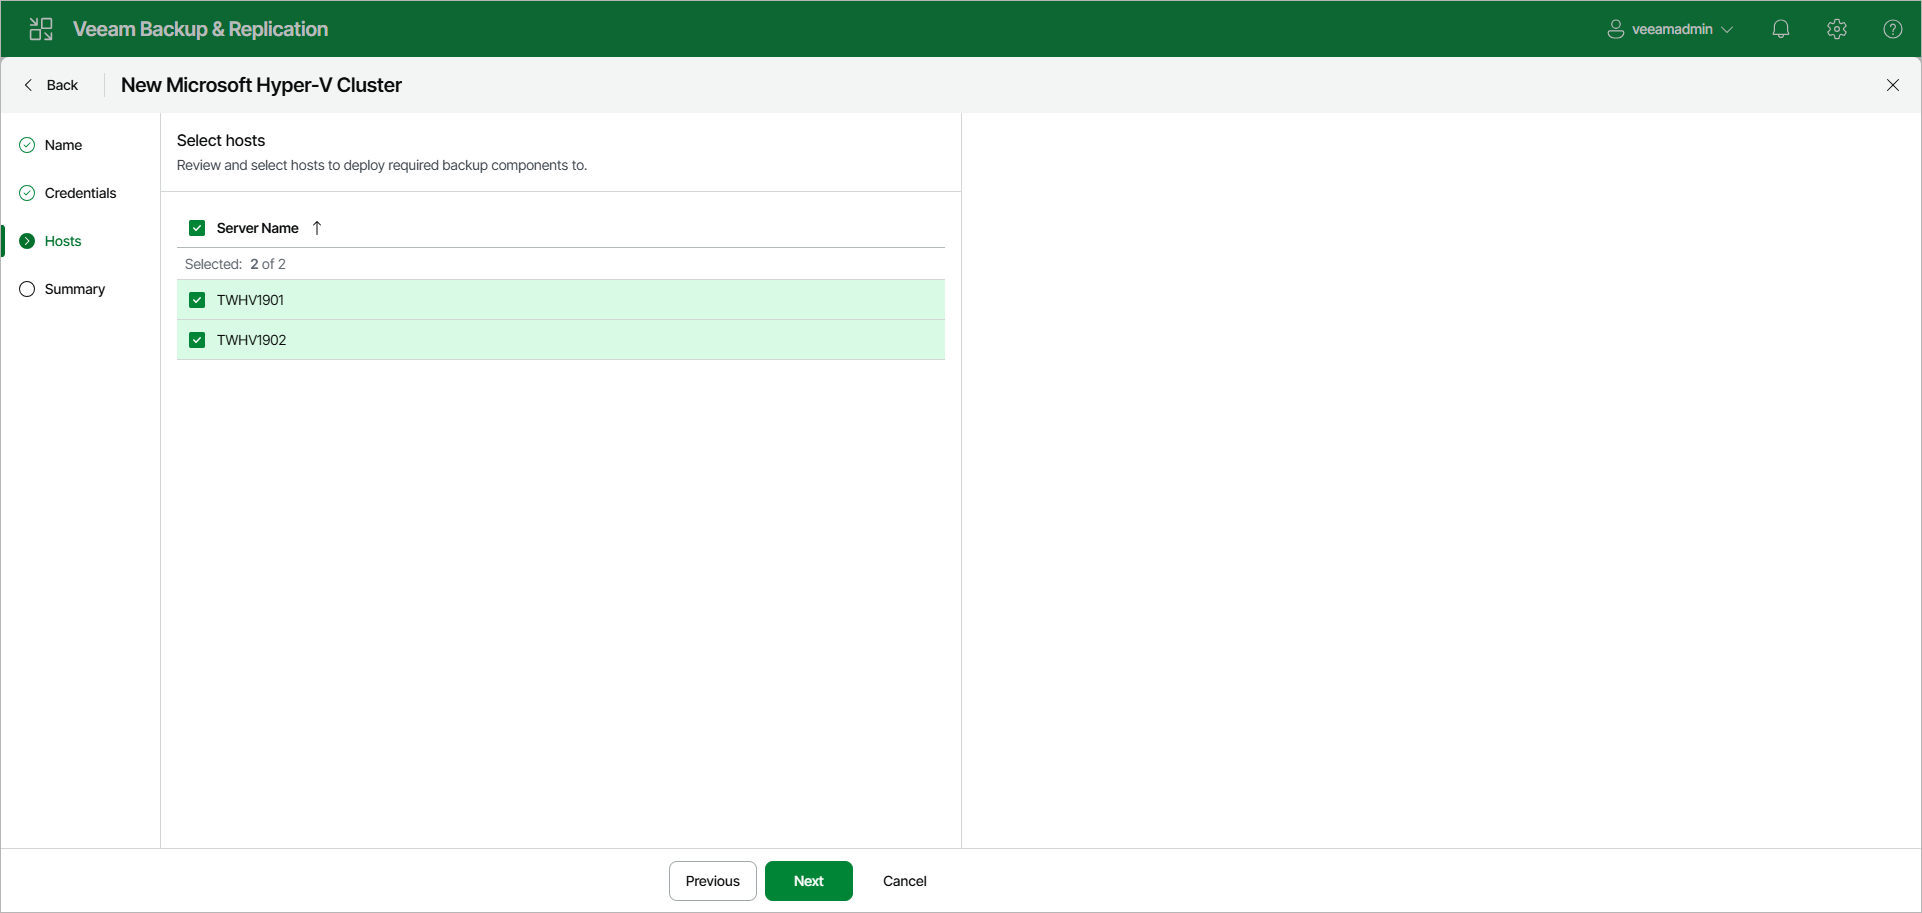Cancel the wizard
1922x913 pixels.
tap(905, 881)
